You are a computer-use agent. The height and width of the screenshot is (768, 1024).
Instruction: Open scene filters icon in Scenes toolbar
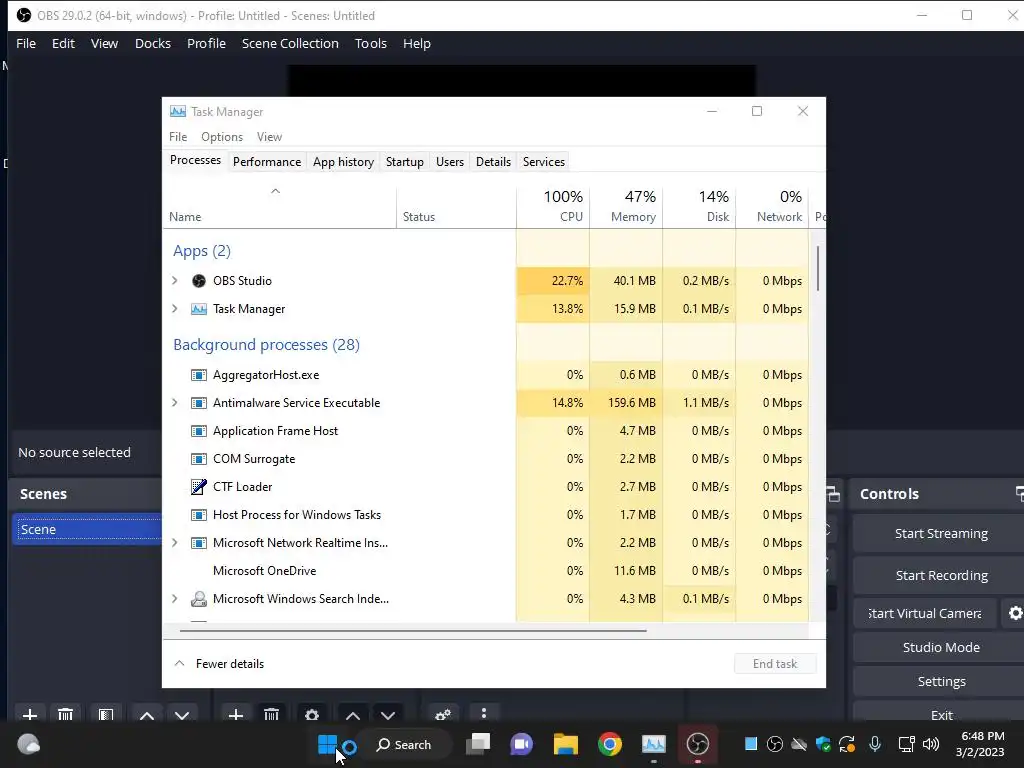(106, 715)
